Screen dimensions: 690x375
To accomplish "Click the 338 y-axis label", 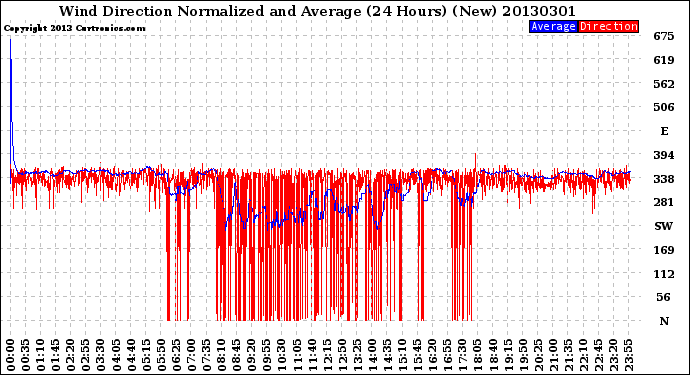I will pyautogui.click(x=664, y=179).
